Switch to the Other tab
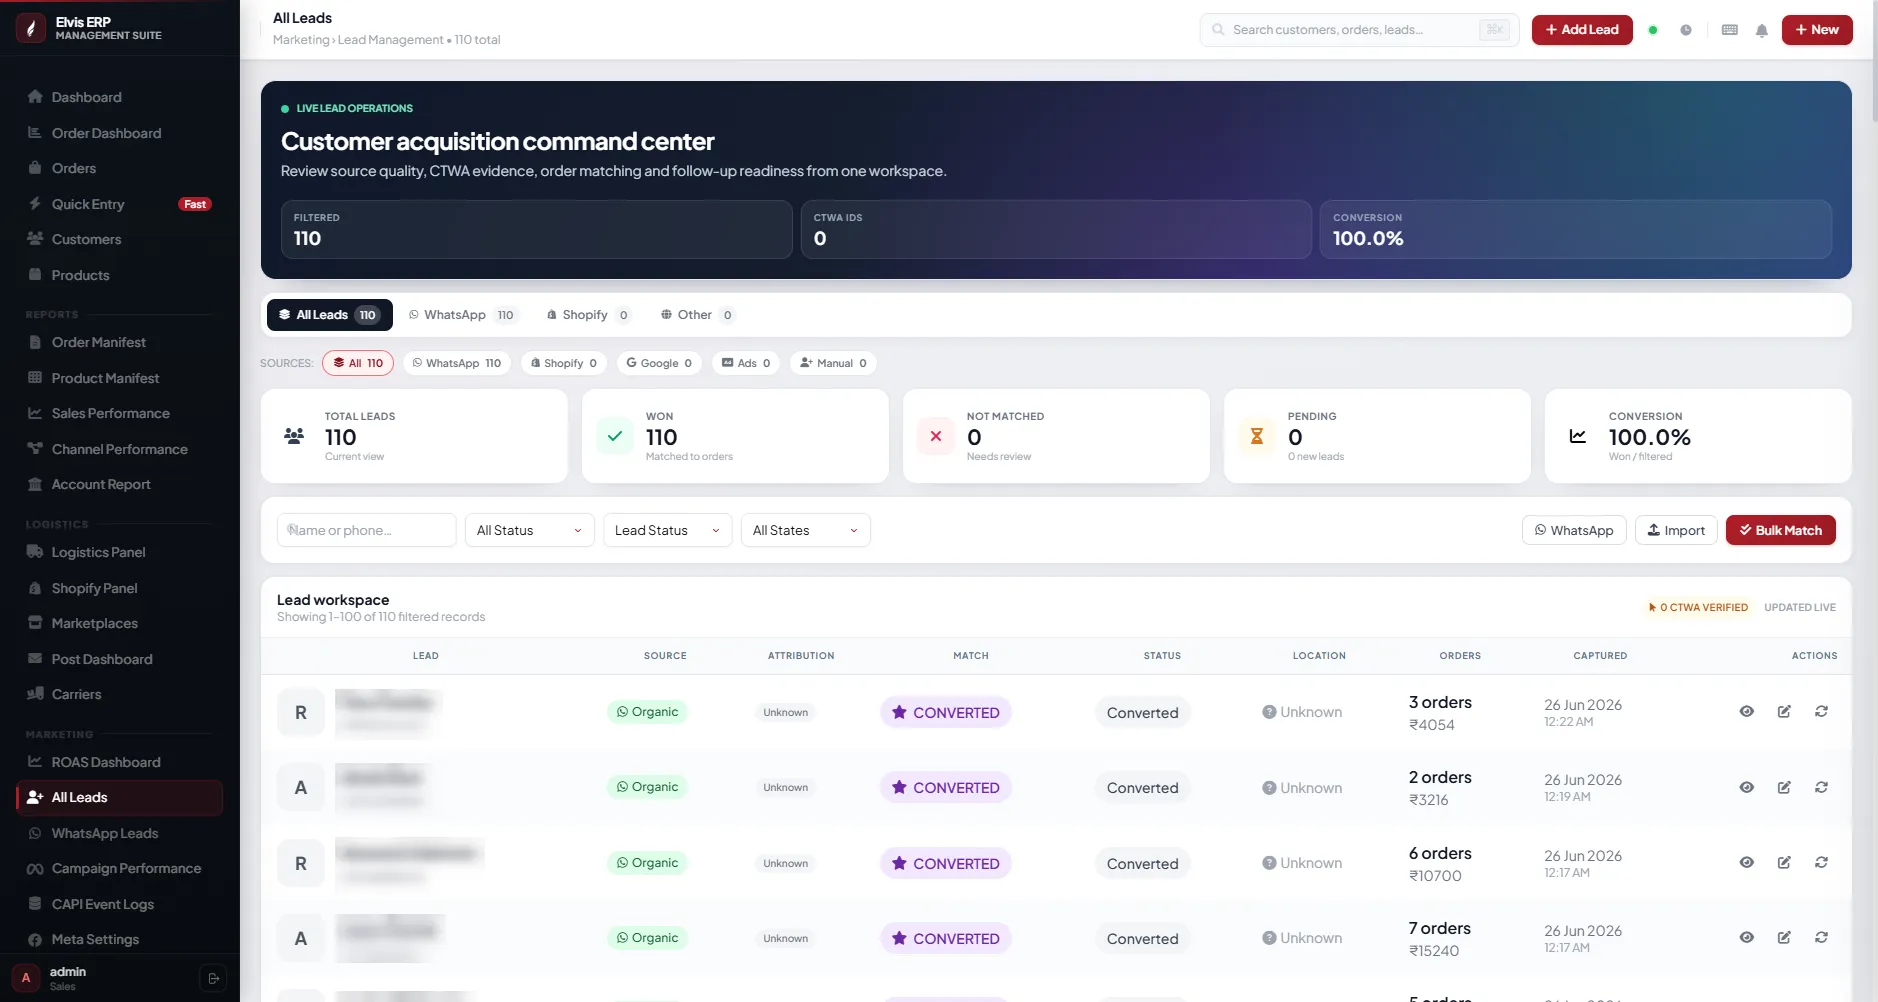The height and width of the screenshot is (1002, 1878). (697, 315)
